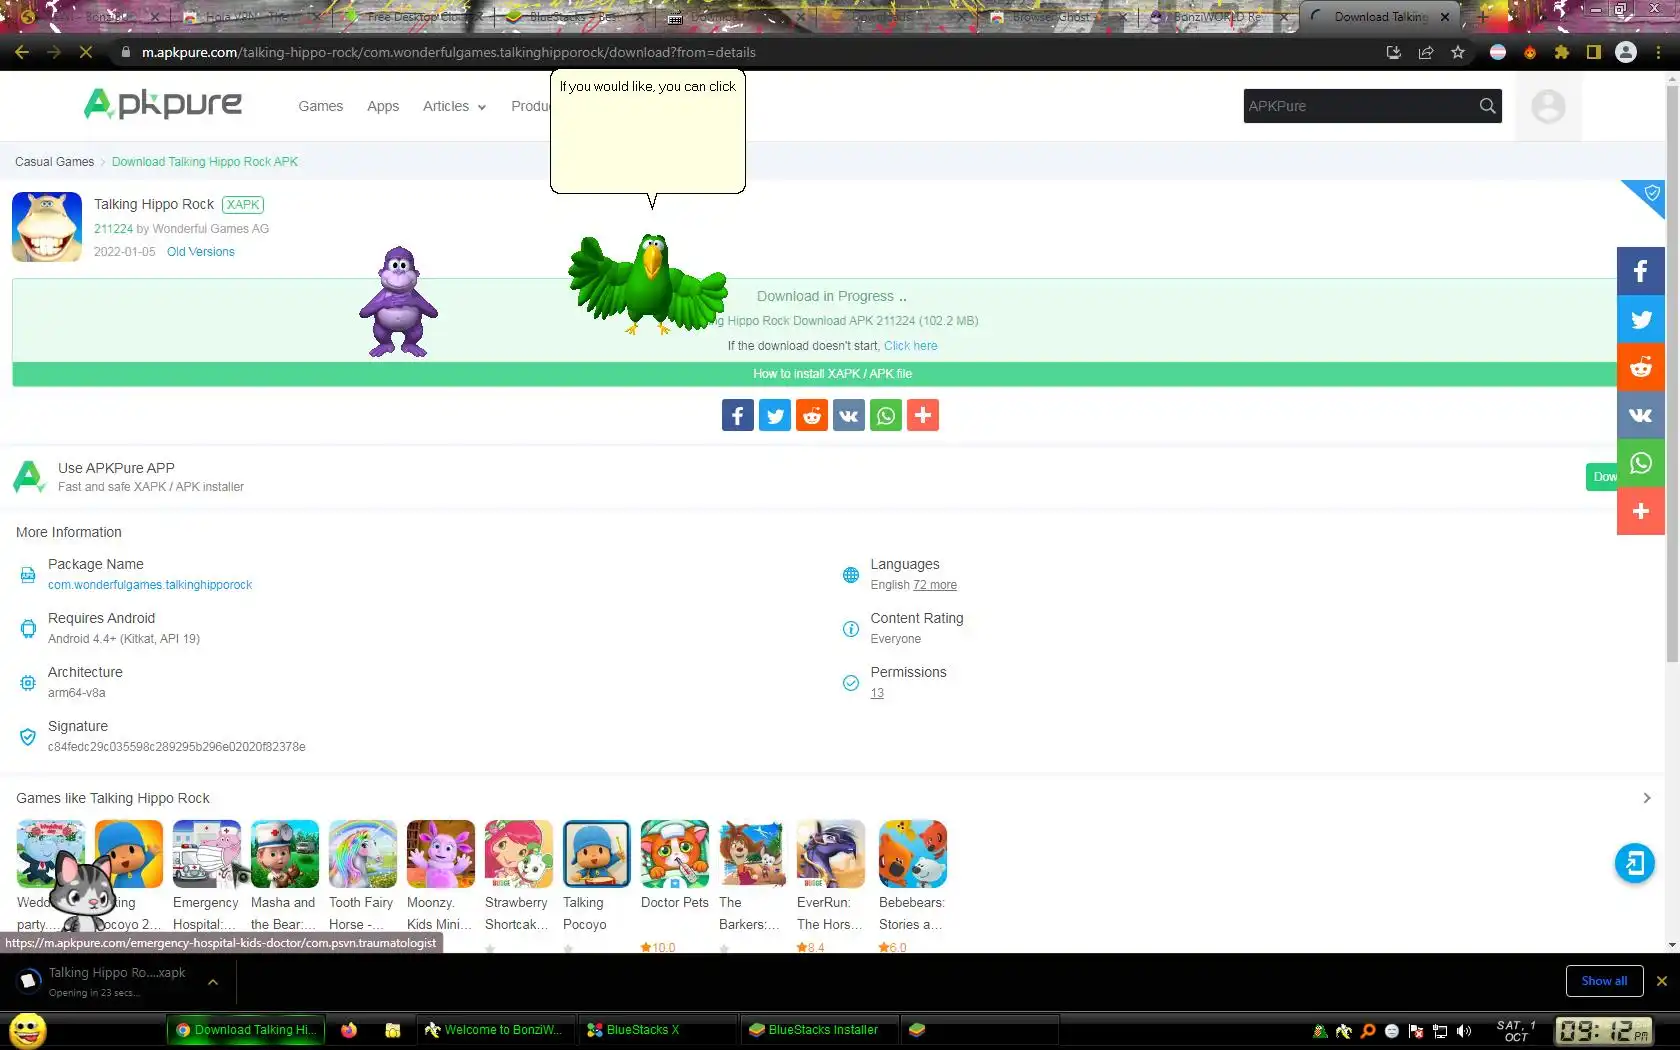Open the Strawberry Shortcake game thumbnail
Image resolution: width=1680 pixels, height=1050 pixels.
point(519,854)
